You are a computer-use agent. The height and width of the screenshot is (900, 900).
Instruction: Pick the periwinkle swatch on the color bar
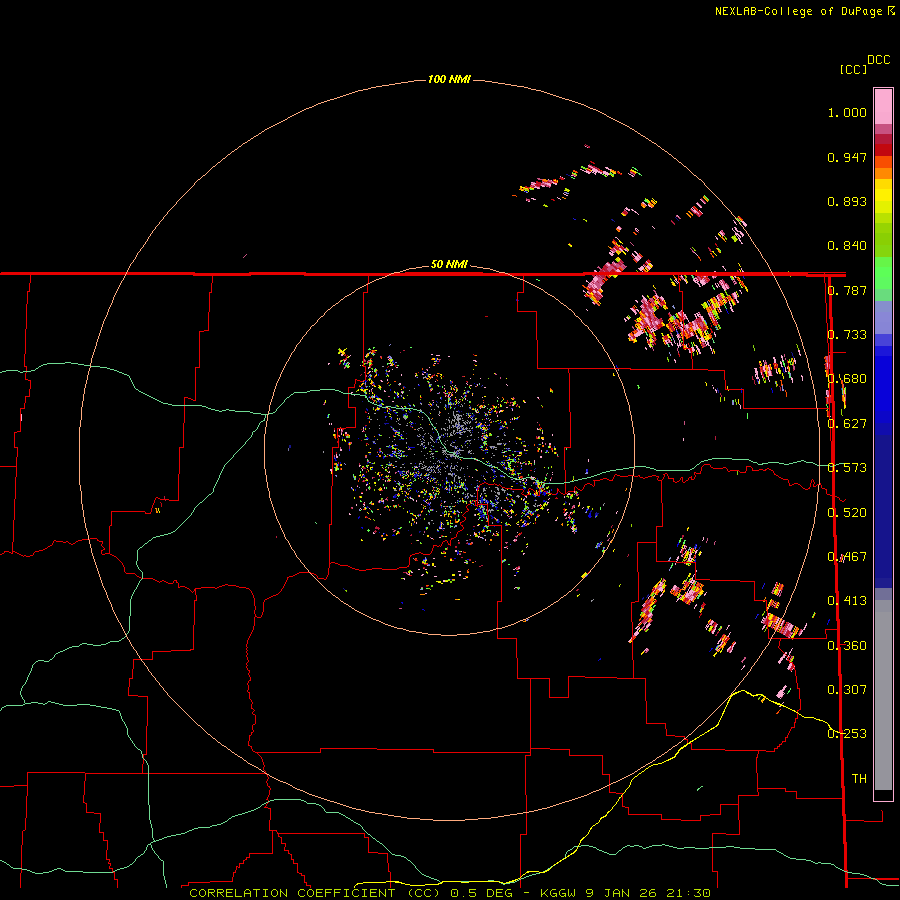(883, 317)
